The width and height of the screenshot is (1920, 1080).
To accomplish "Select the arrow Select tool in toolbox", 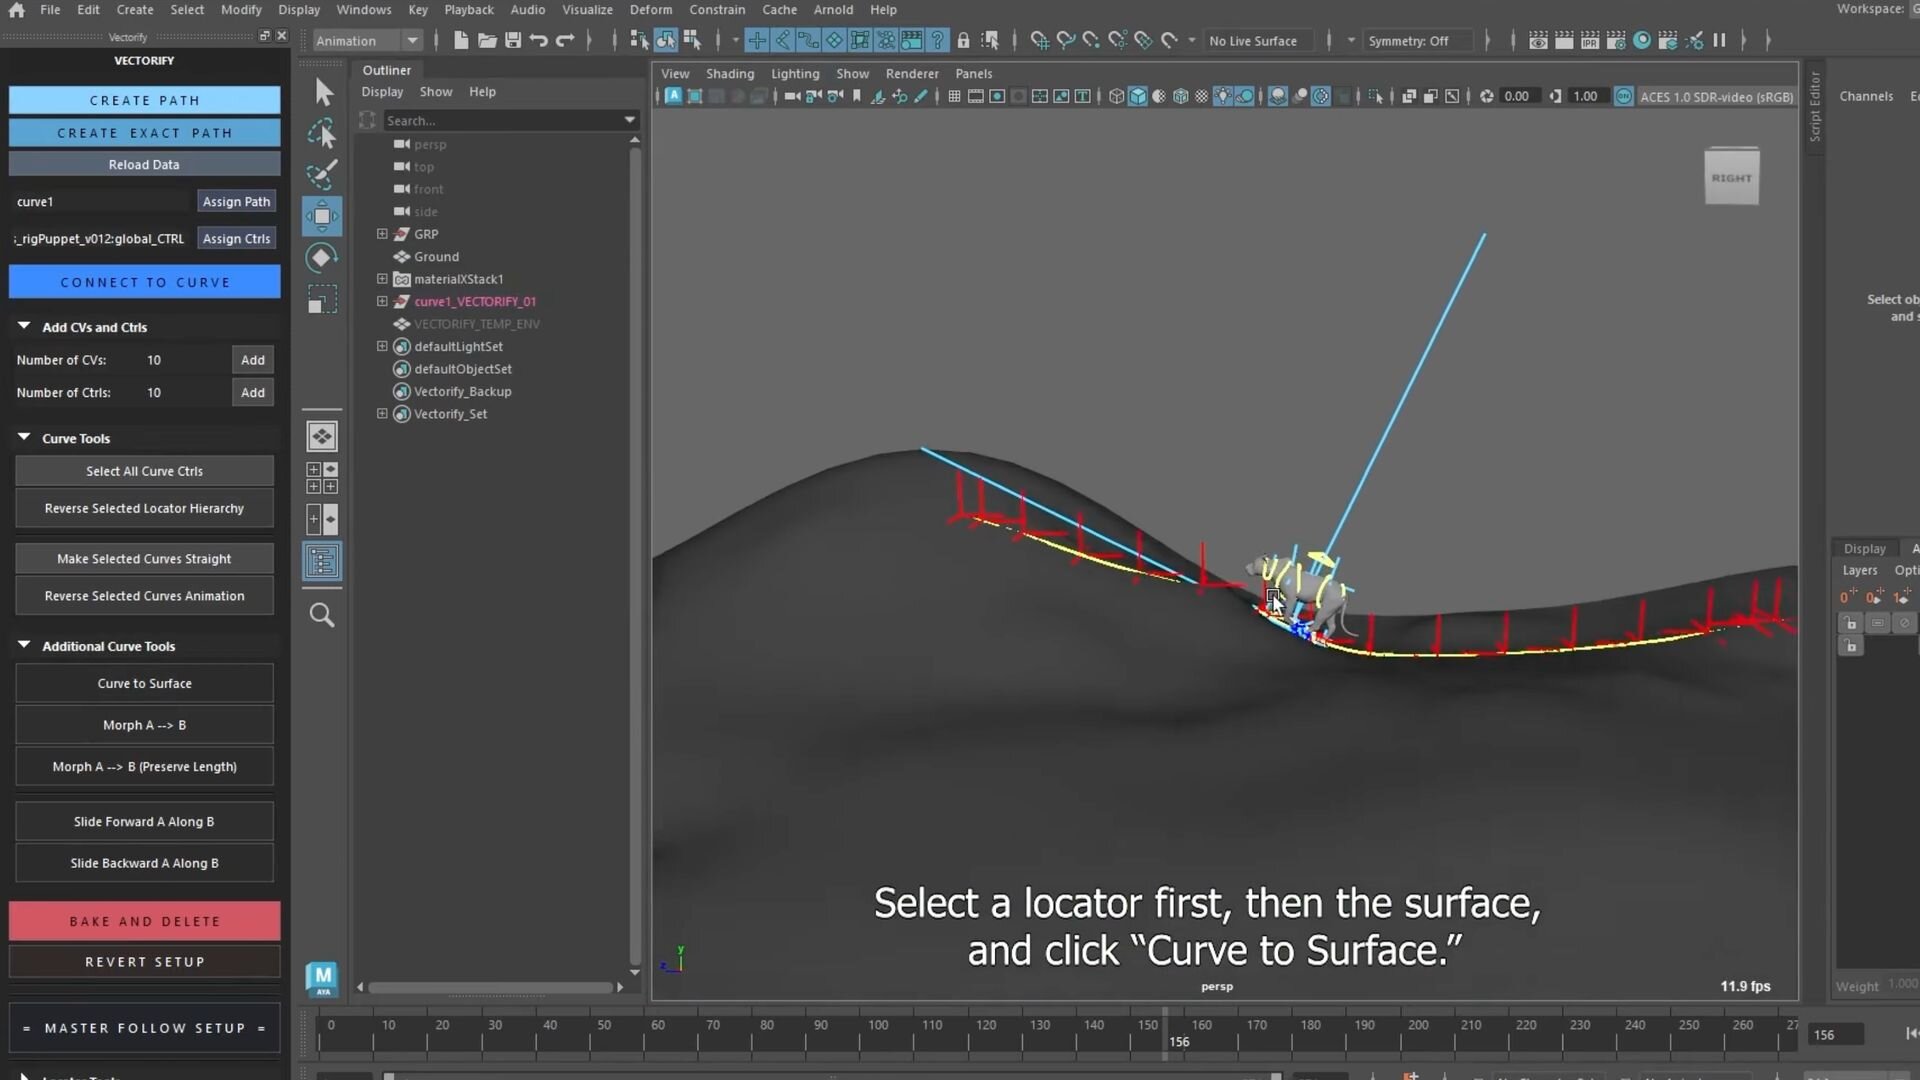I will [x=323, y=92].
